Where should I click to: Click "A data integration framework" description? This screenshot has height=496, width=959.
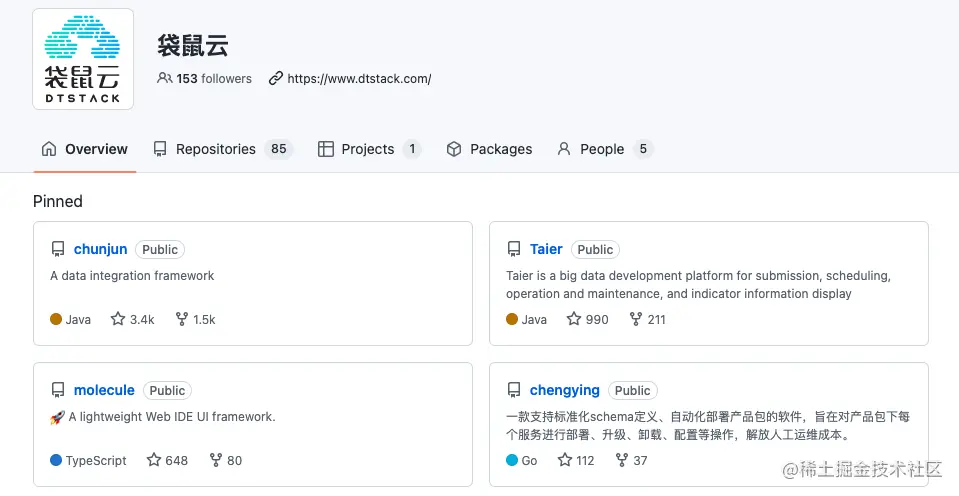point(132,276)
